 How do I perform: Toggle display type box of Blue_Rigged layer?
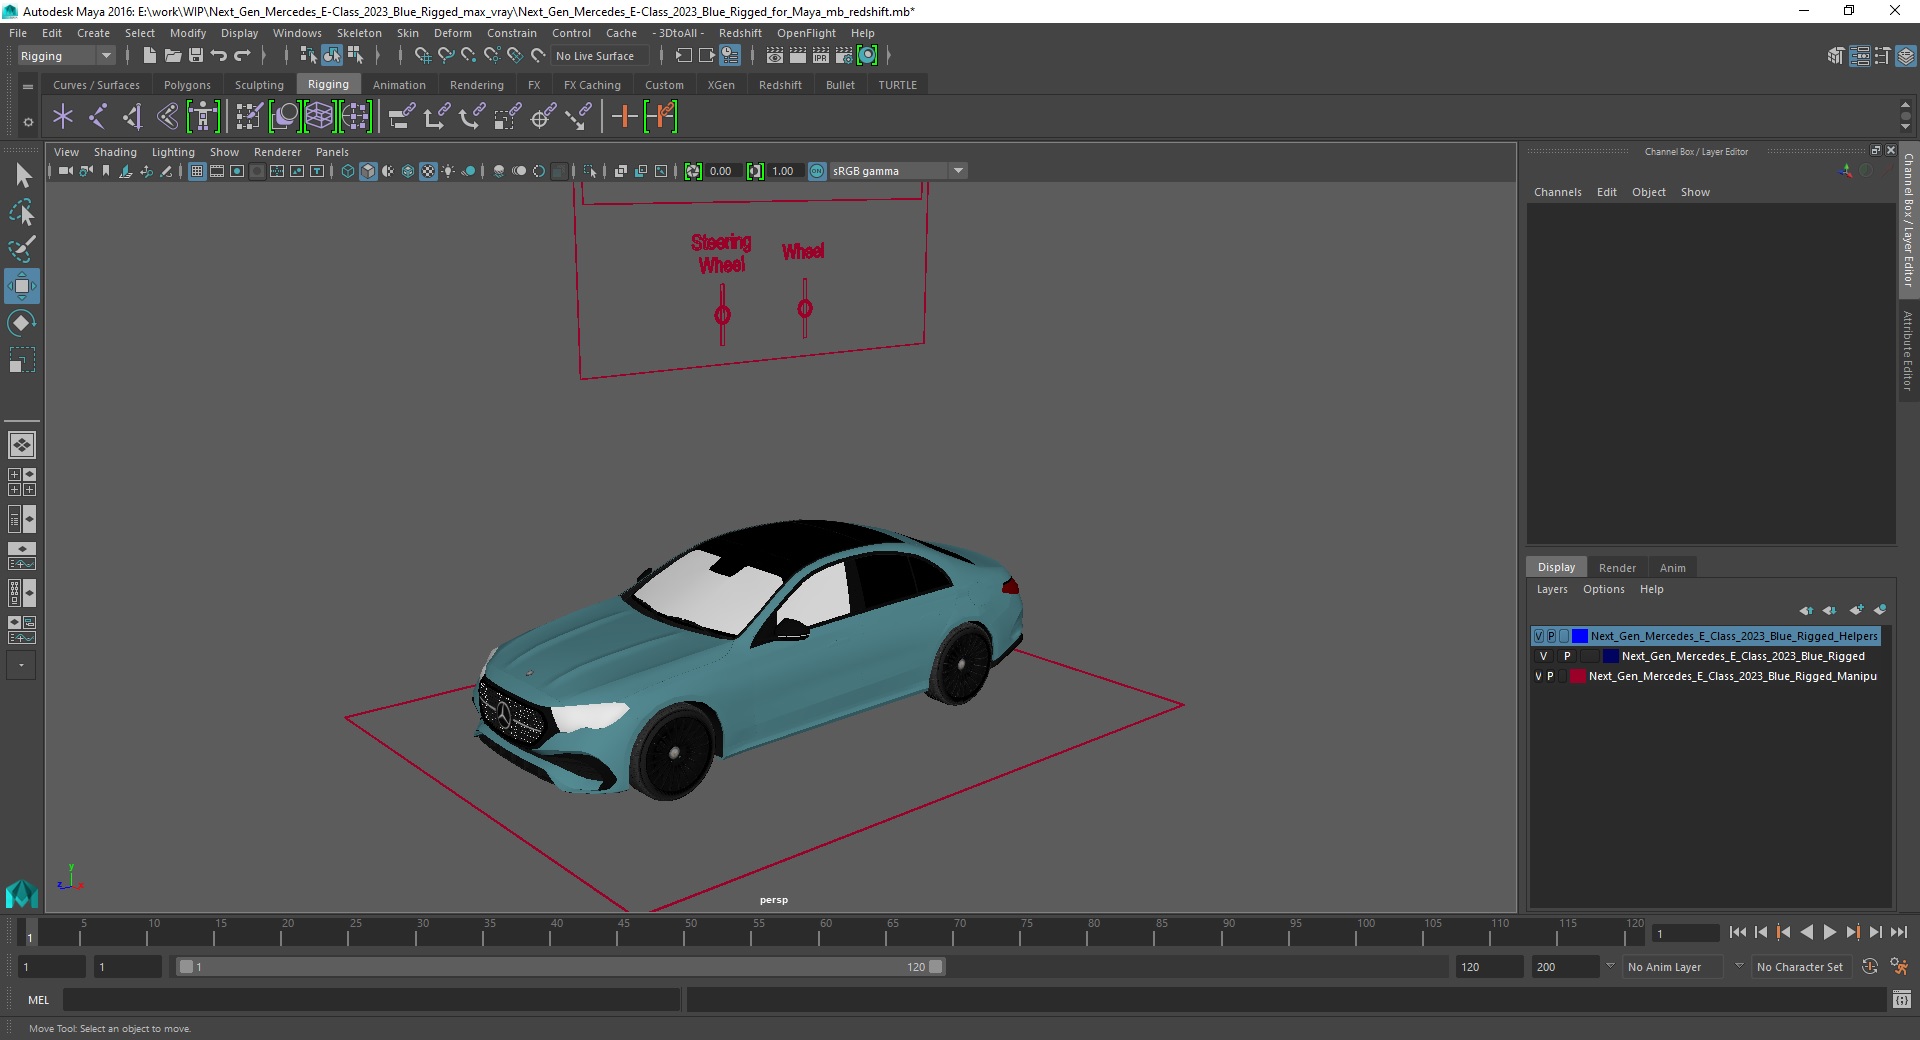[x=1589, y=656]
